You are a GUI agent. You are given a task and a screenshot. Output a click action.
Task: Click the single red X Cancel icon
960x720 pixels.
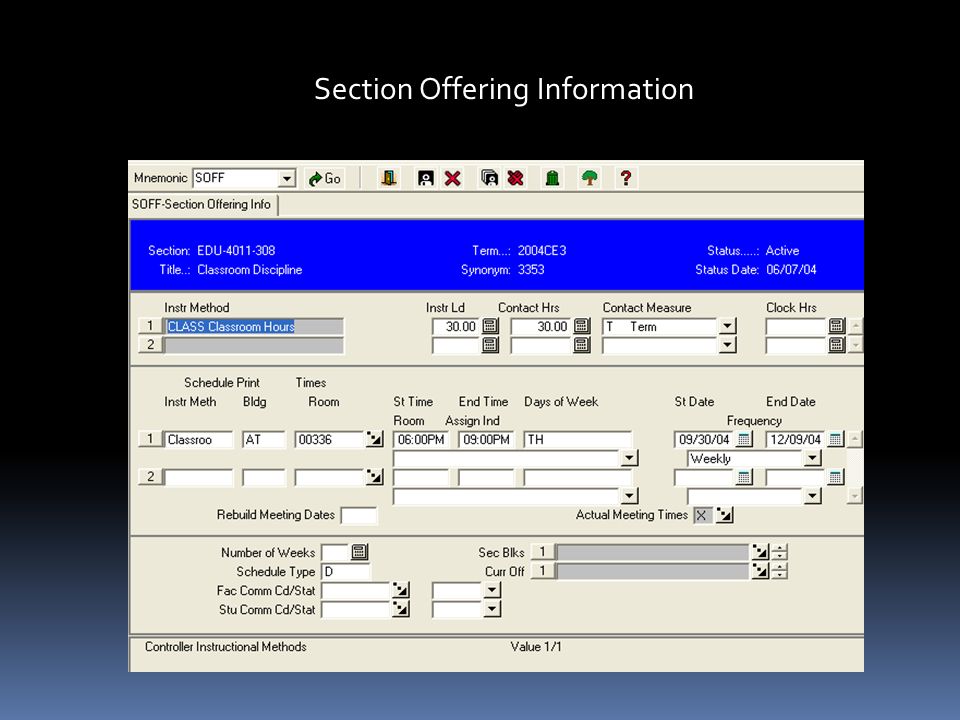[452, 178]
